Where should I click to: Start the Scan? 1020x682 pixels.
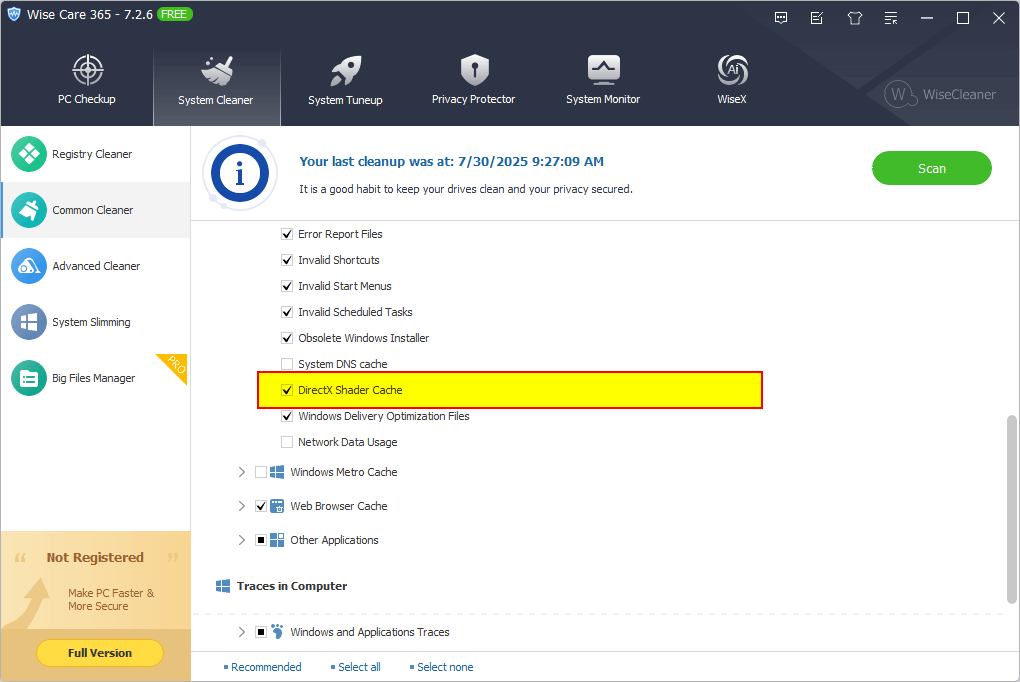pyautogui.click(x=932, y=168)
